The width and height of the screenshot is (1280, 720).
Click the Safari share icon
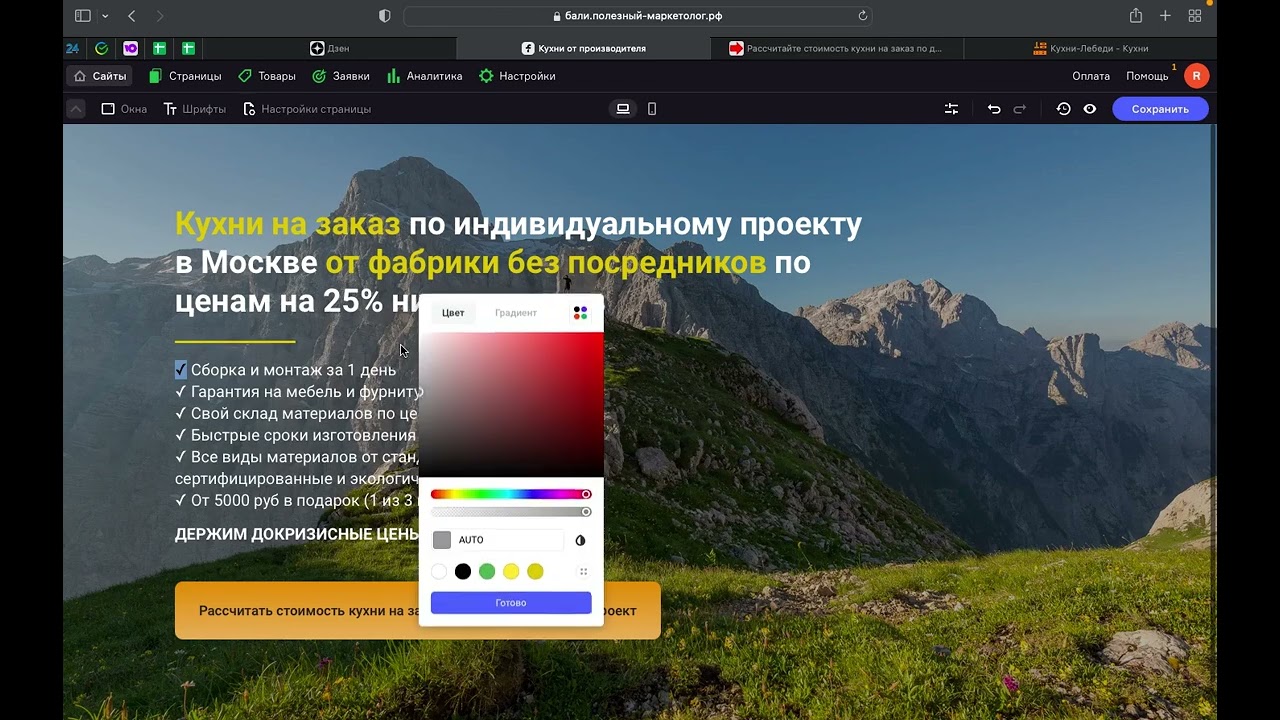tap(1136, 16)
